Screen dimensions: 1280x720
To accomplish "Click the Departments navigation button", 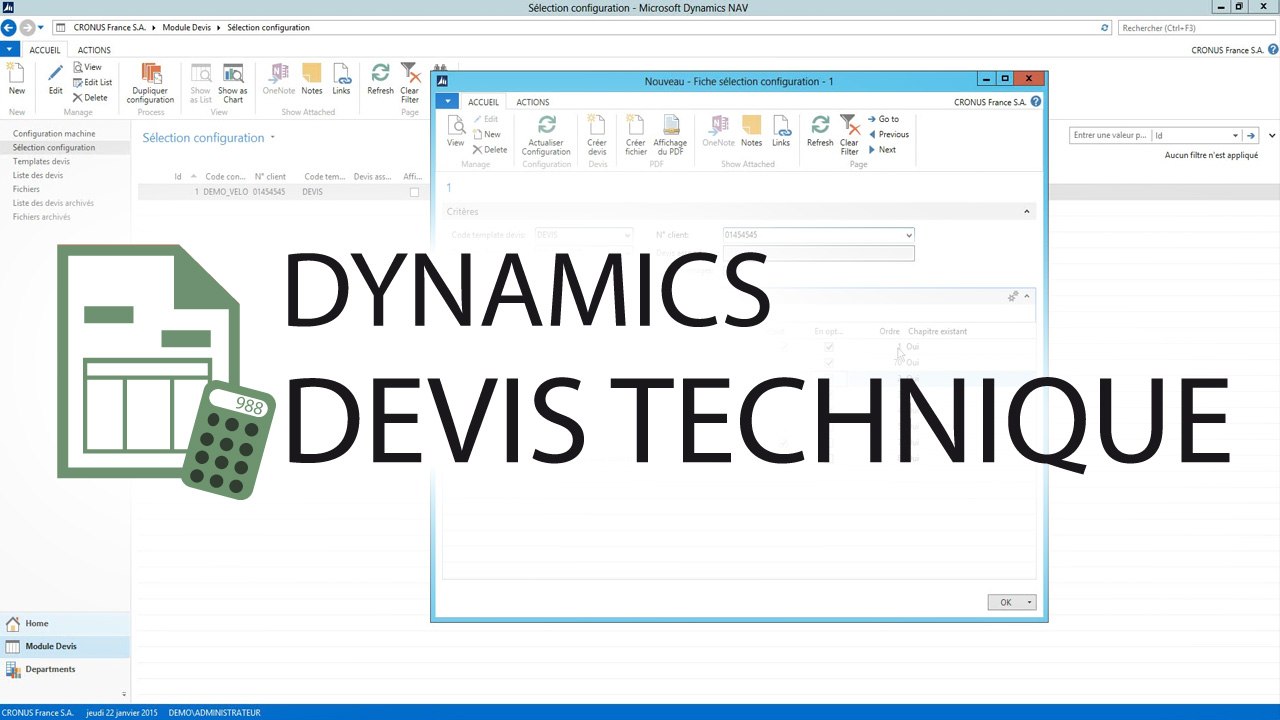I will pos(65,669).
